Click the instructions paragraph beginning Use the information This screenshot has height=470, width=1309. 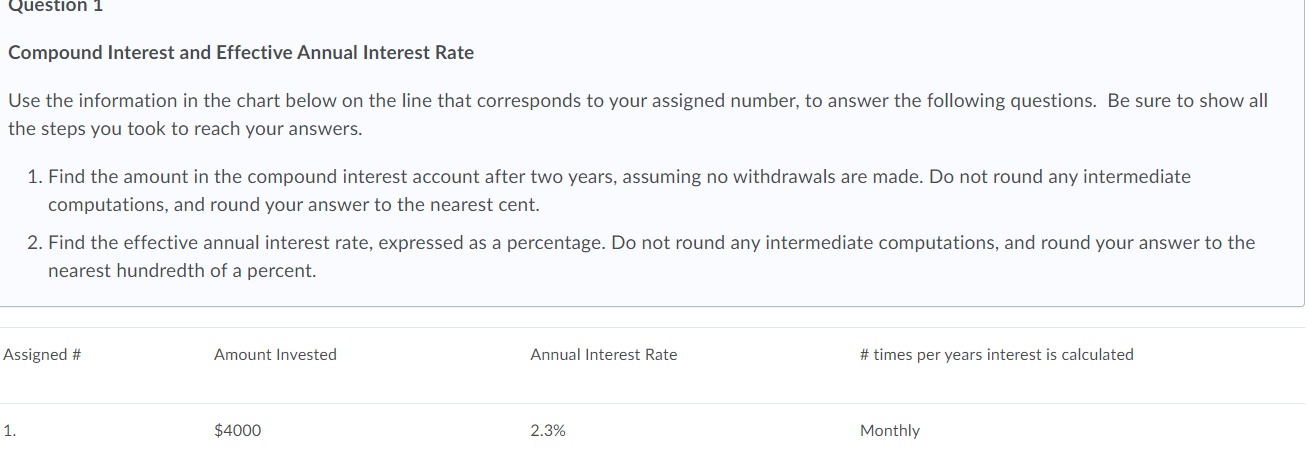(637, 115)
